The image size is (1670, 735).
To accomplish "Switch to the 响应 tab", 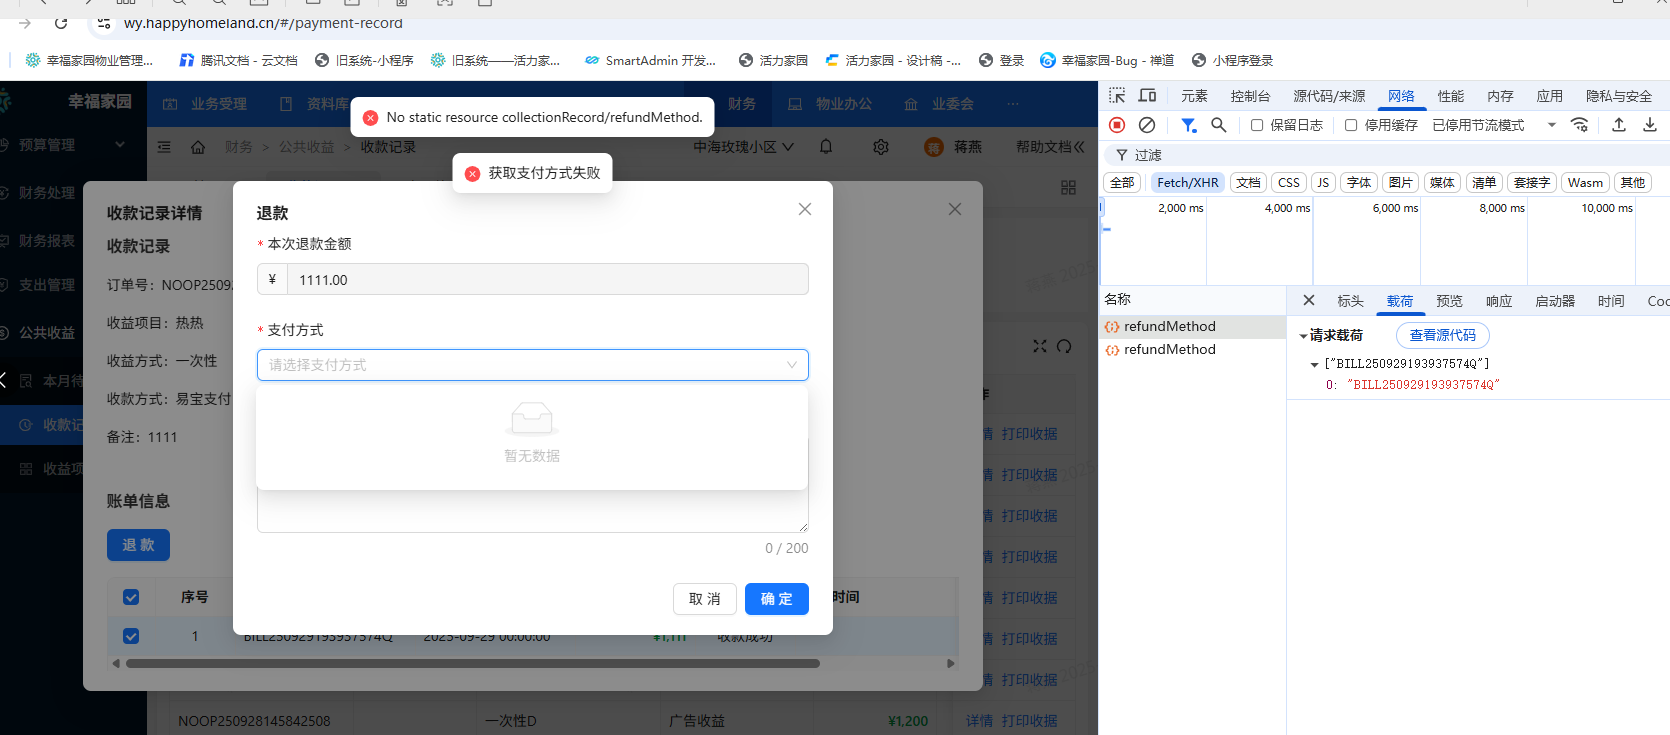I will point(1498,301).
